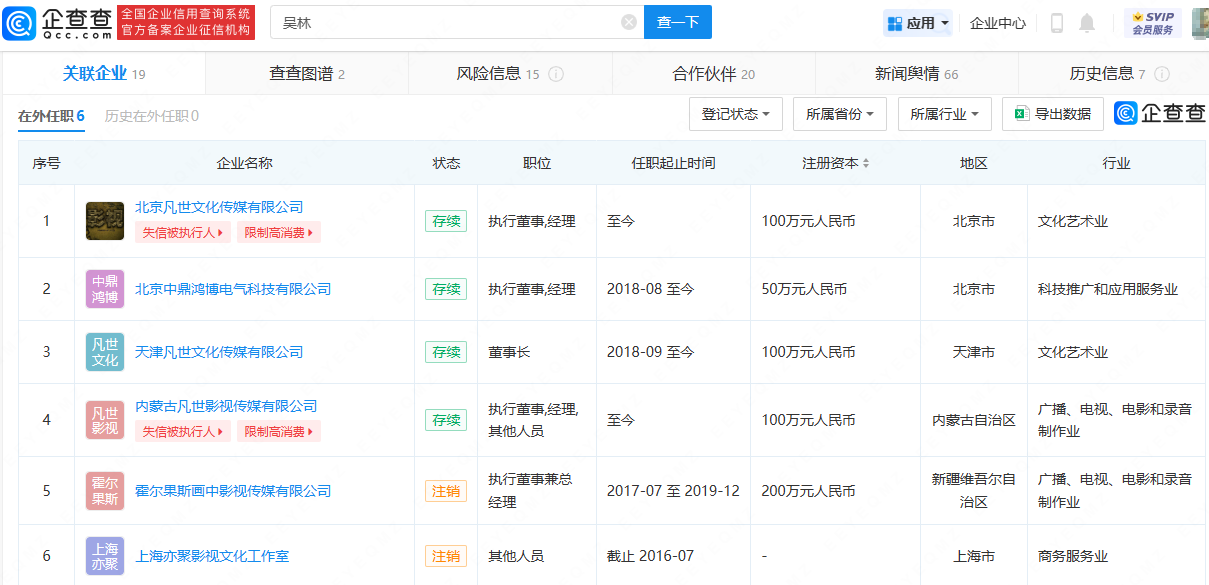The height and width of the screenshot is (585, 1209).
Task: Open 霍尔果斯画中影视传媒有限公司 link
Action: coord(233,491)
